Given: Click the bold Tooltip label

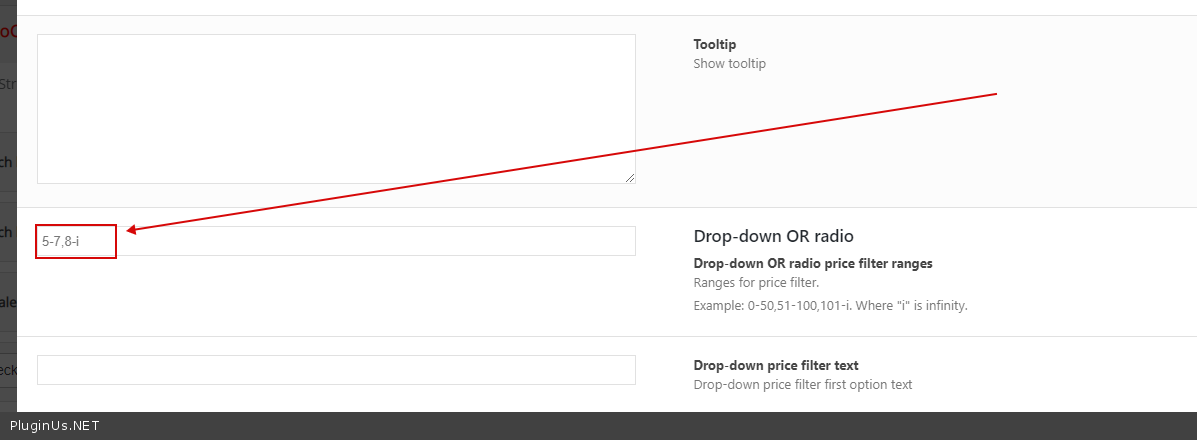Looking at the screenshot, I should 714,44.
